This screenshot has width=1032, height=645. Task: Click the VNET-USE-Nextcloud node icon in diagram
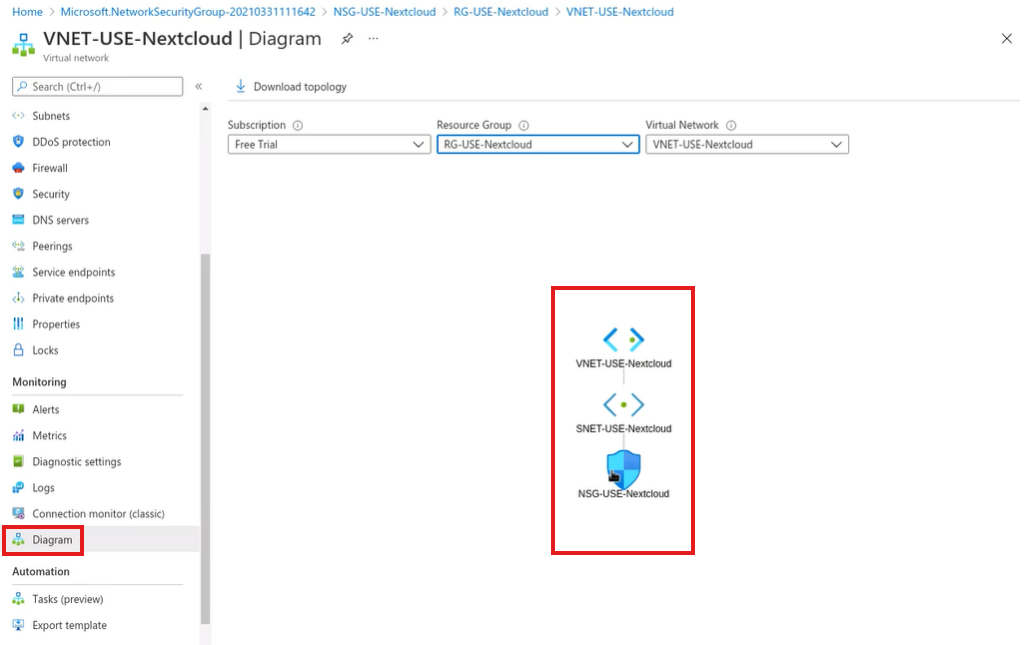tap(623, 340)
